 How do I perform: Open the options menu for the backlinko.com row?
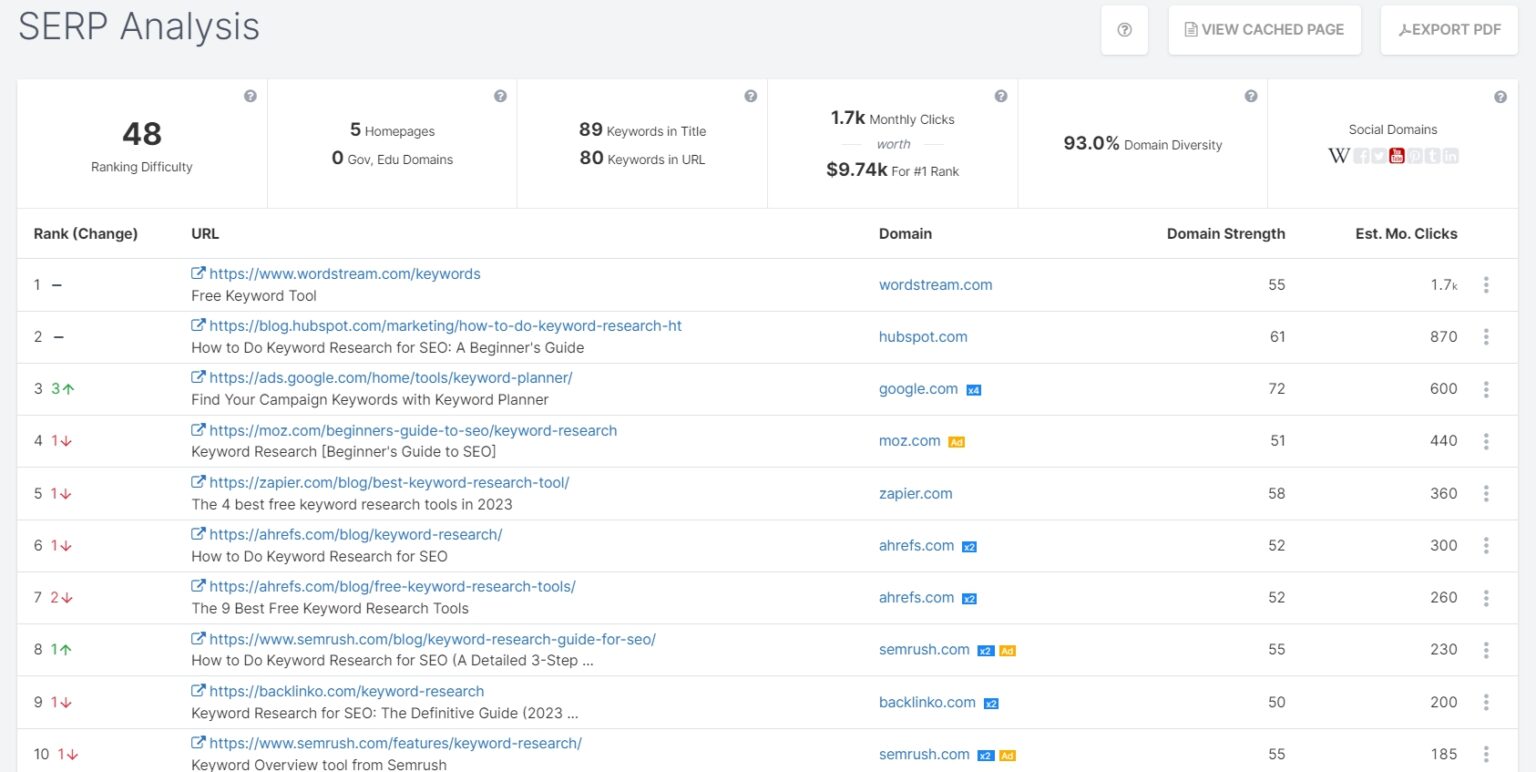tap(1487, 701)
